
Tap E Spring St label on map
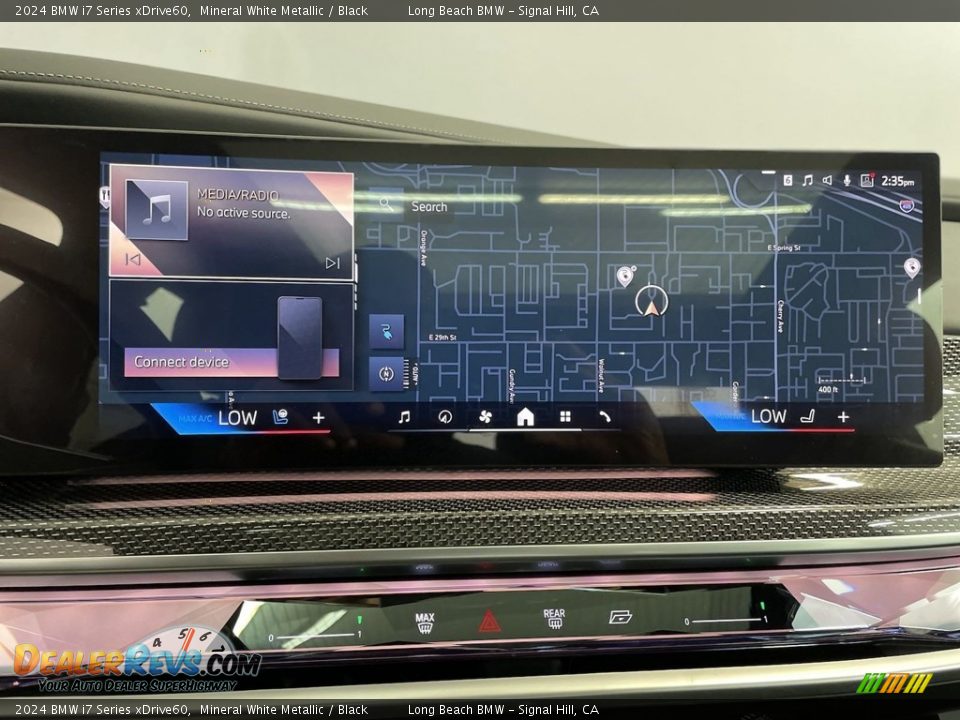click(x=784, y=248)
